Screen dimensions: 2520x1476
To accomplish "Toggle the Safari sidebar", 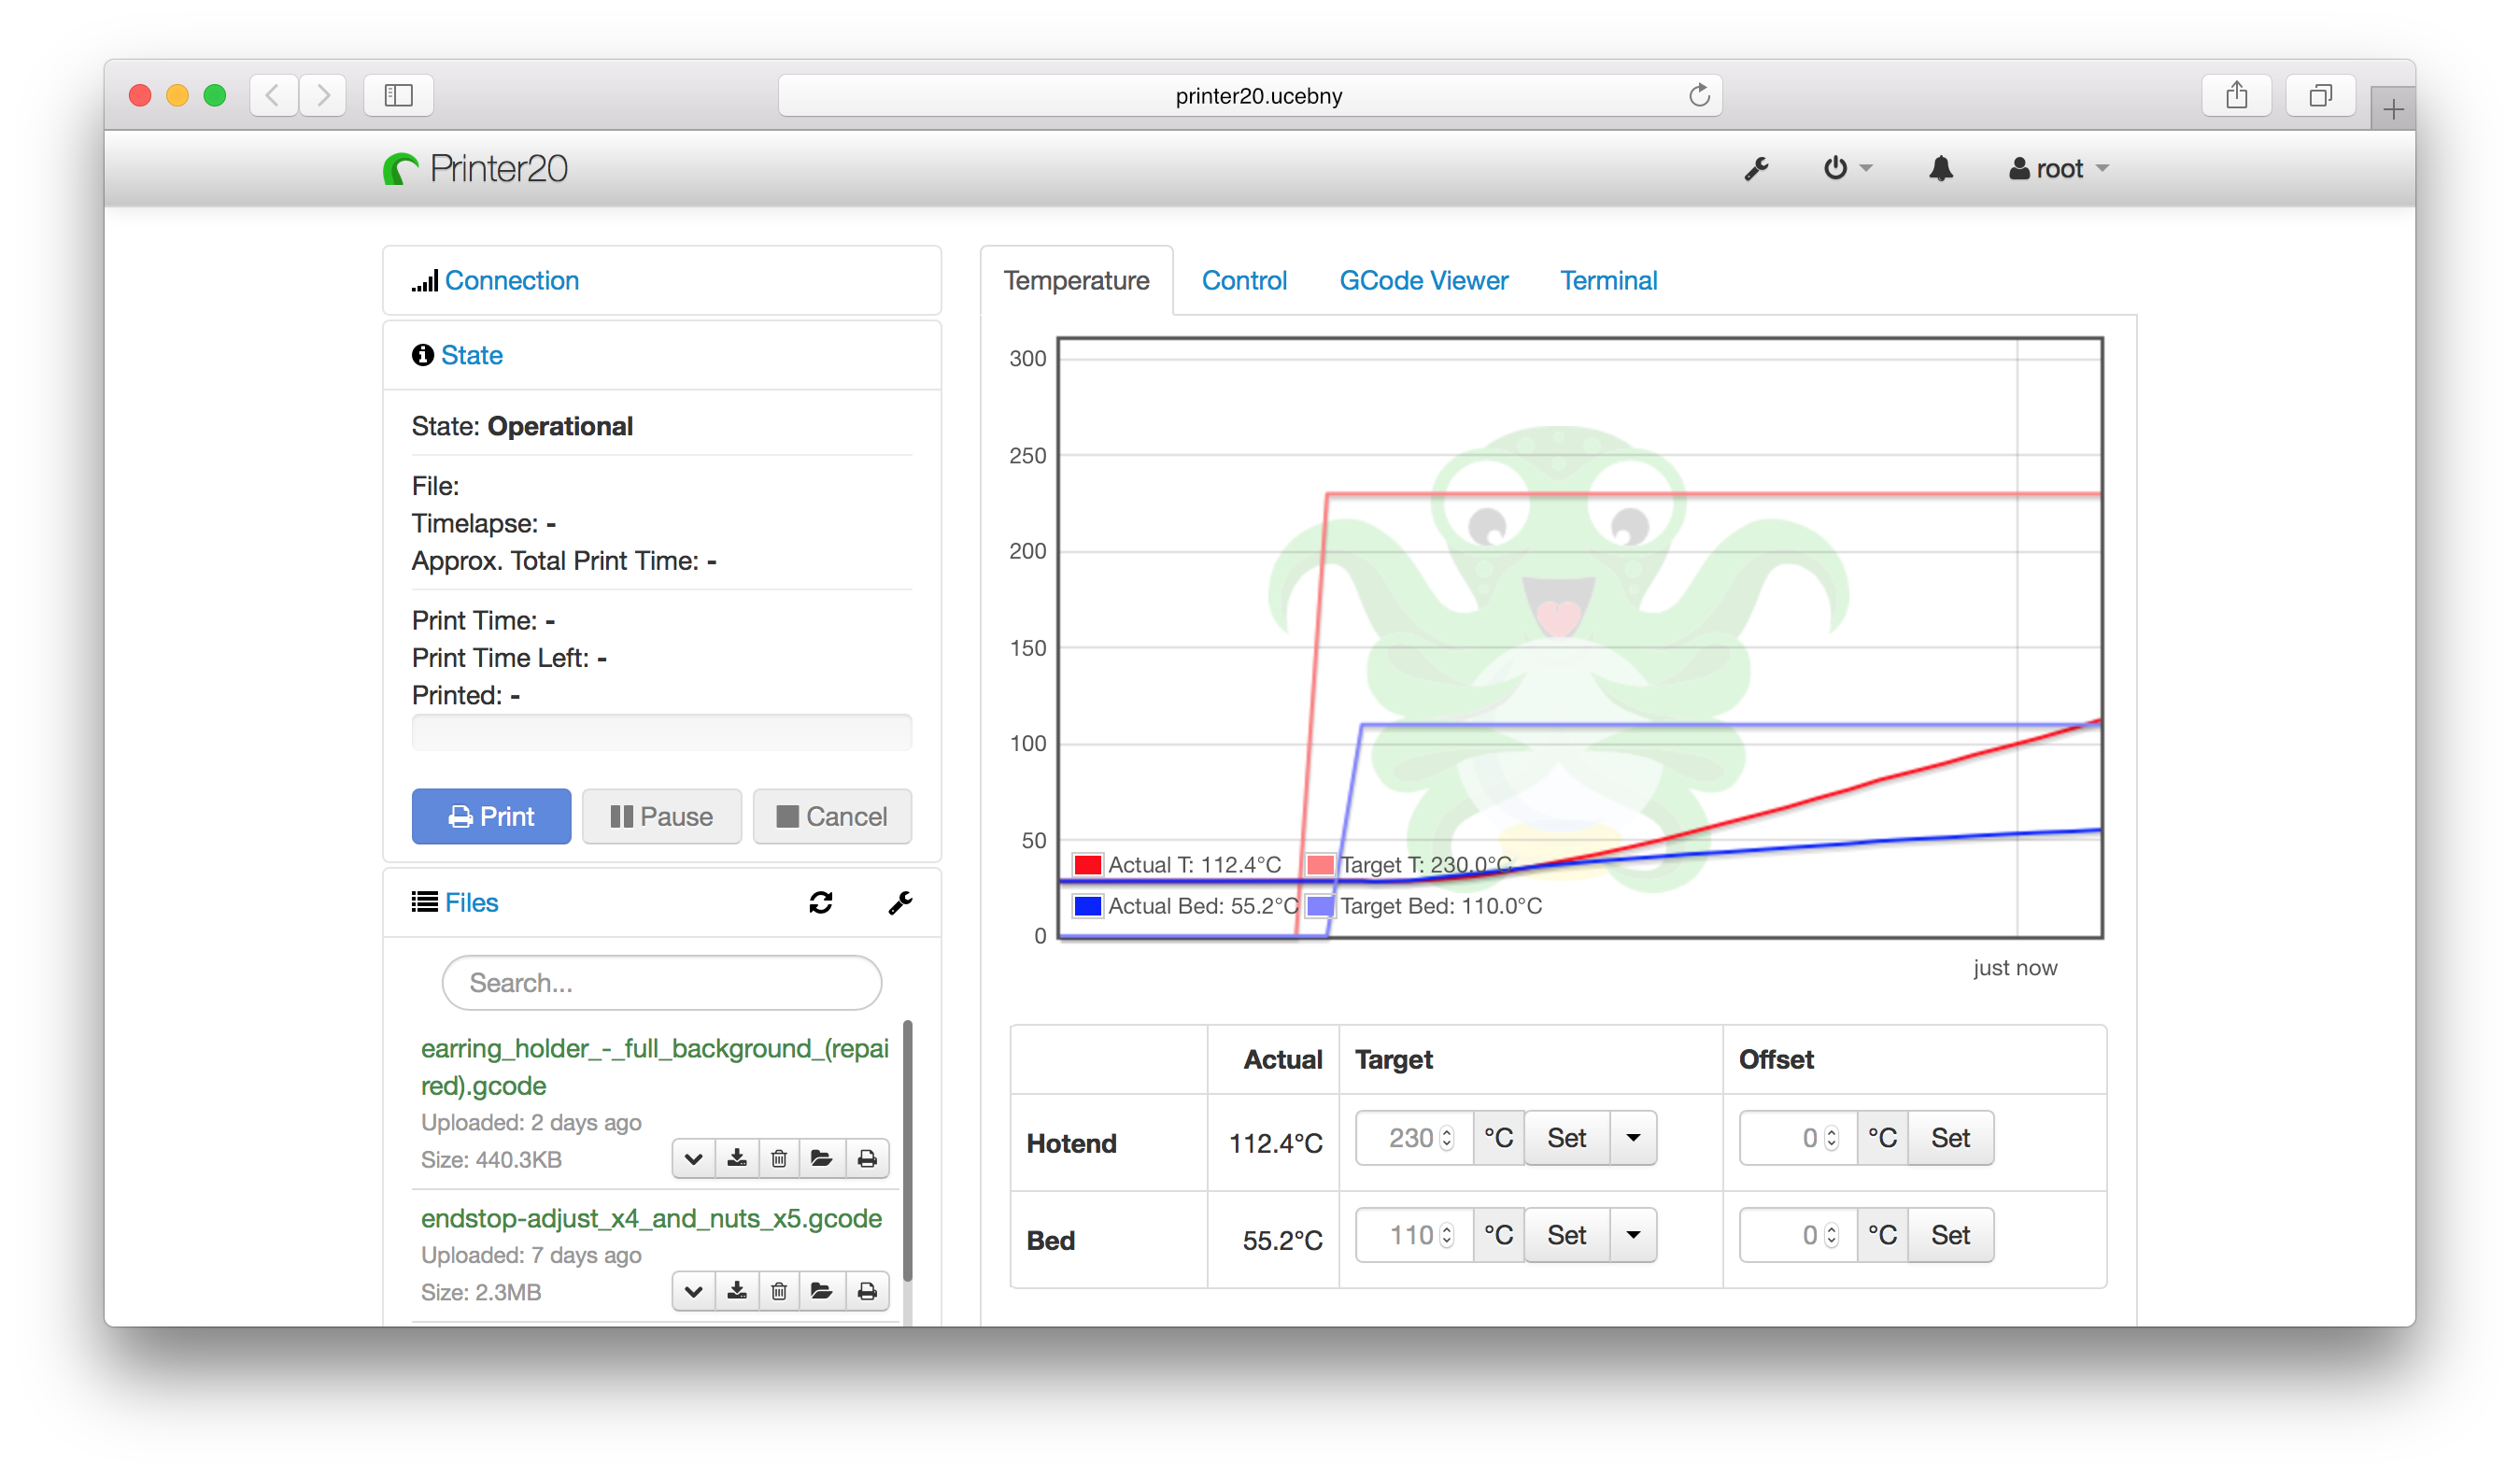I will tap(398, 95).
